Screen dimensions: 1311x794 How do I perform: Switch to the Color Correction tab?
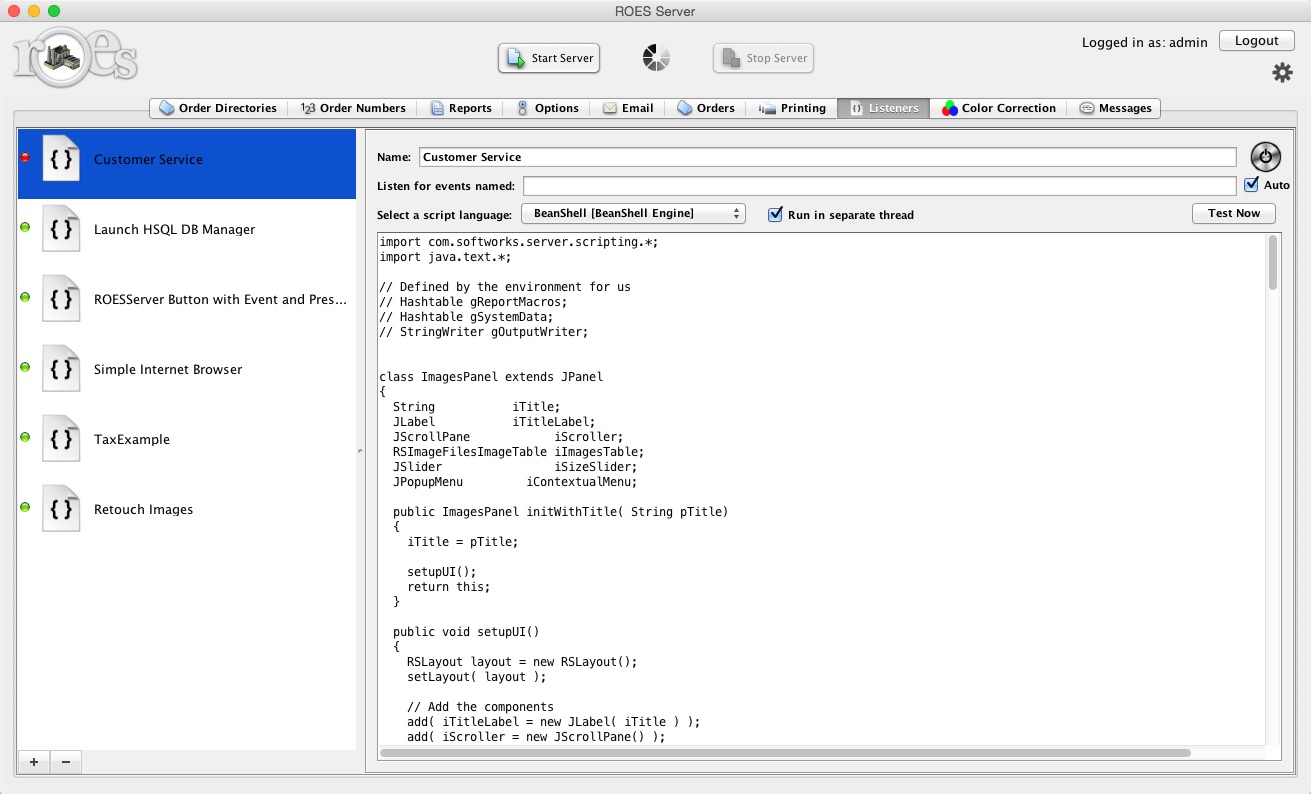pos(997,108)
